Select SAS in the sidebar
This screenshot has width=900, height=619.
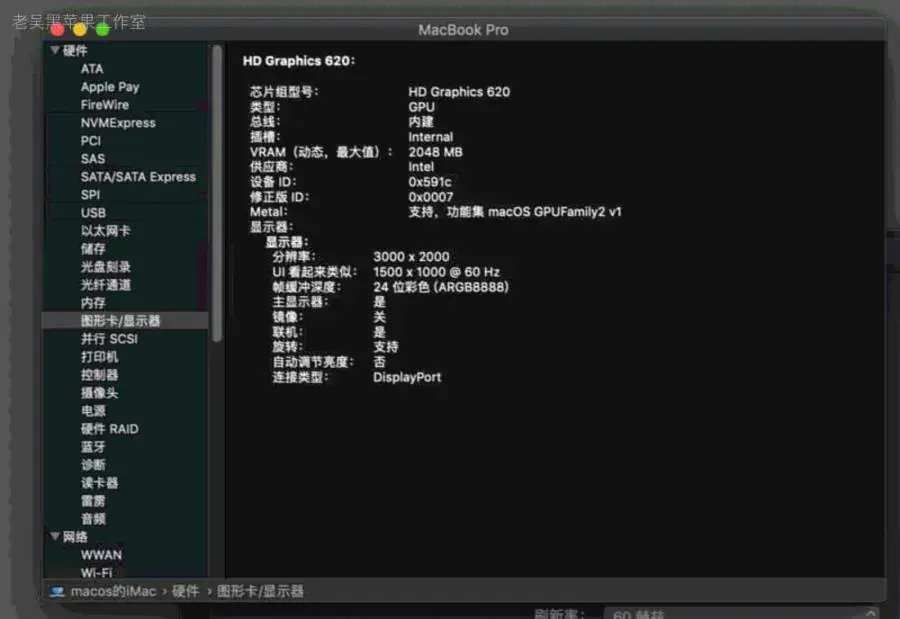coord(92,158)
